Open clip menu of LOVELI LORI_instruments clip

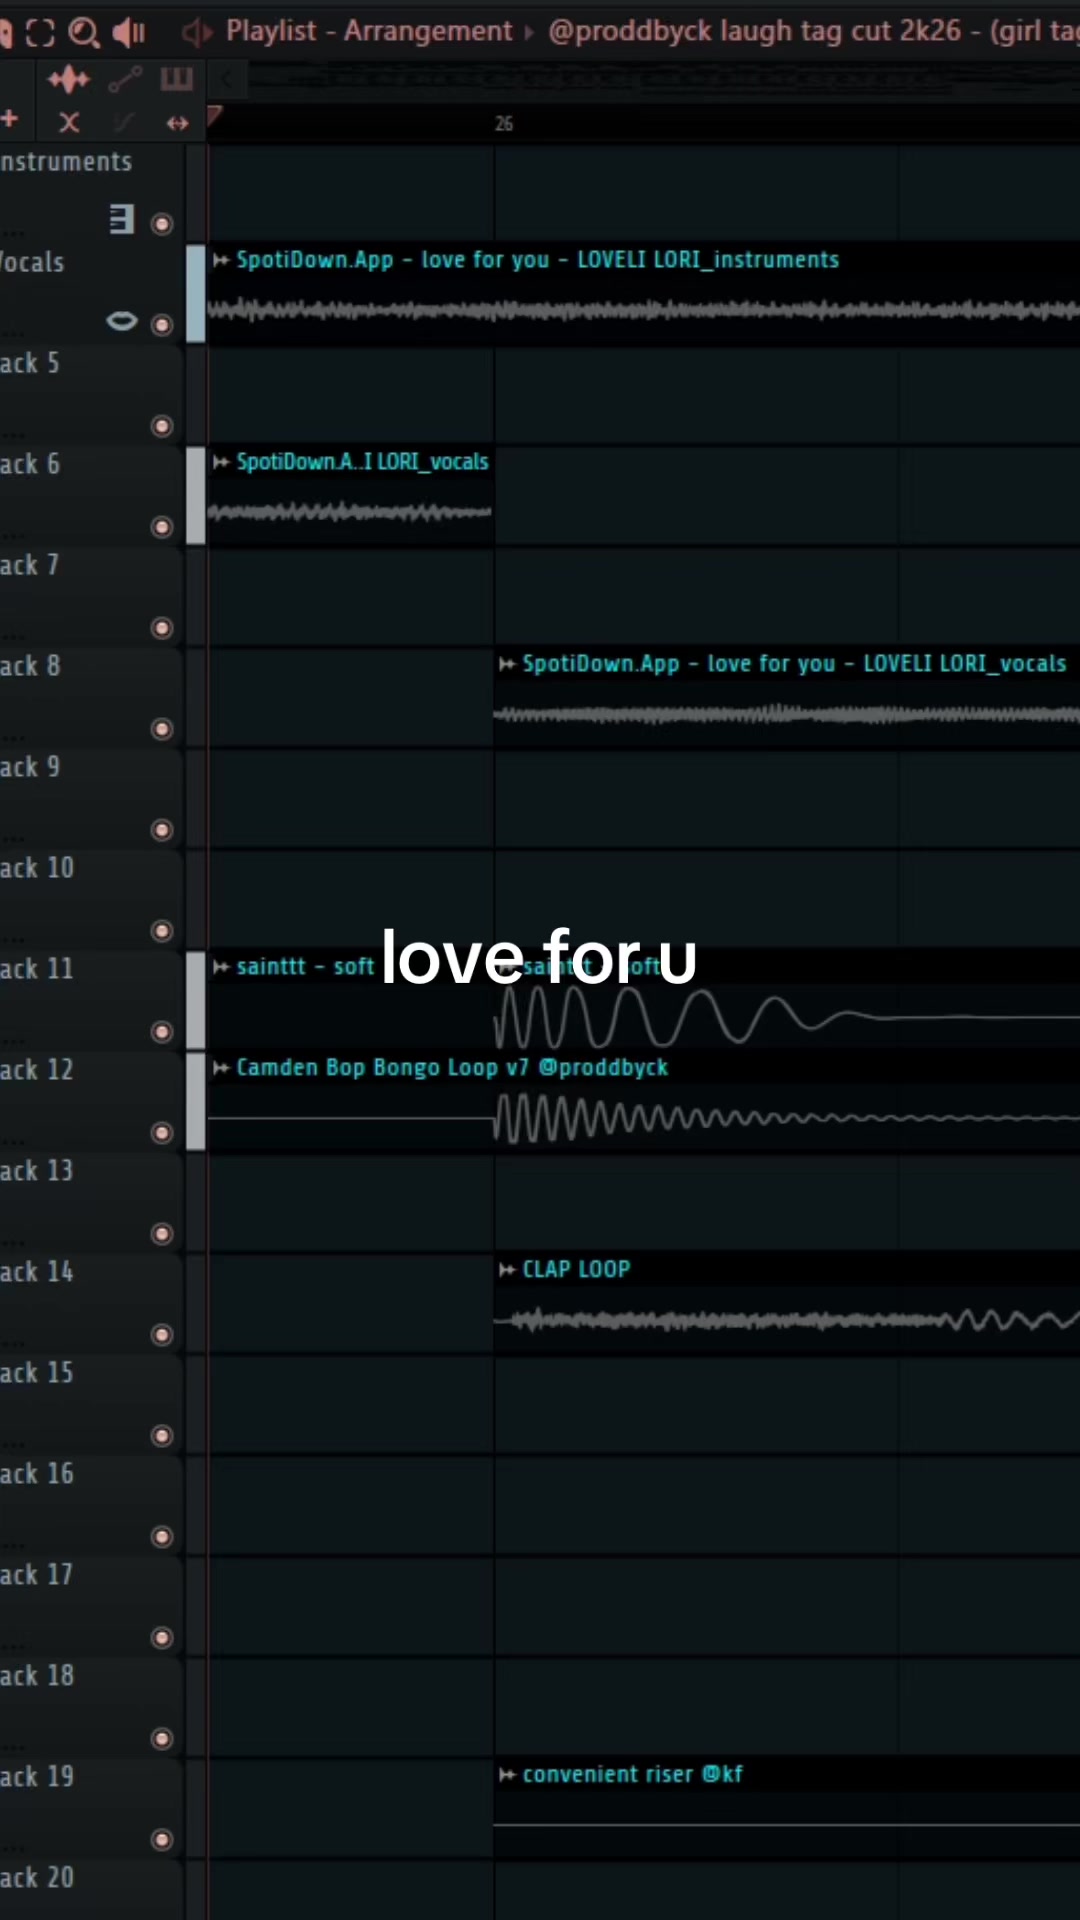(x=221, y=260)
